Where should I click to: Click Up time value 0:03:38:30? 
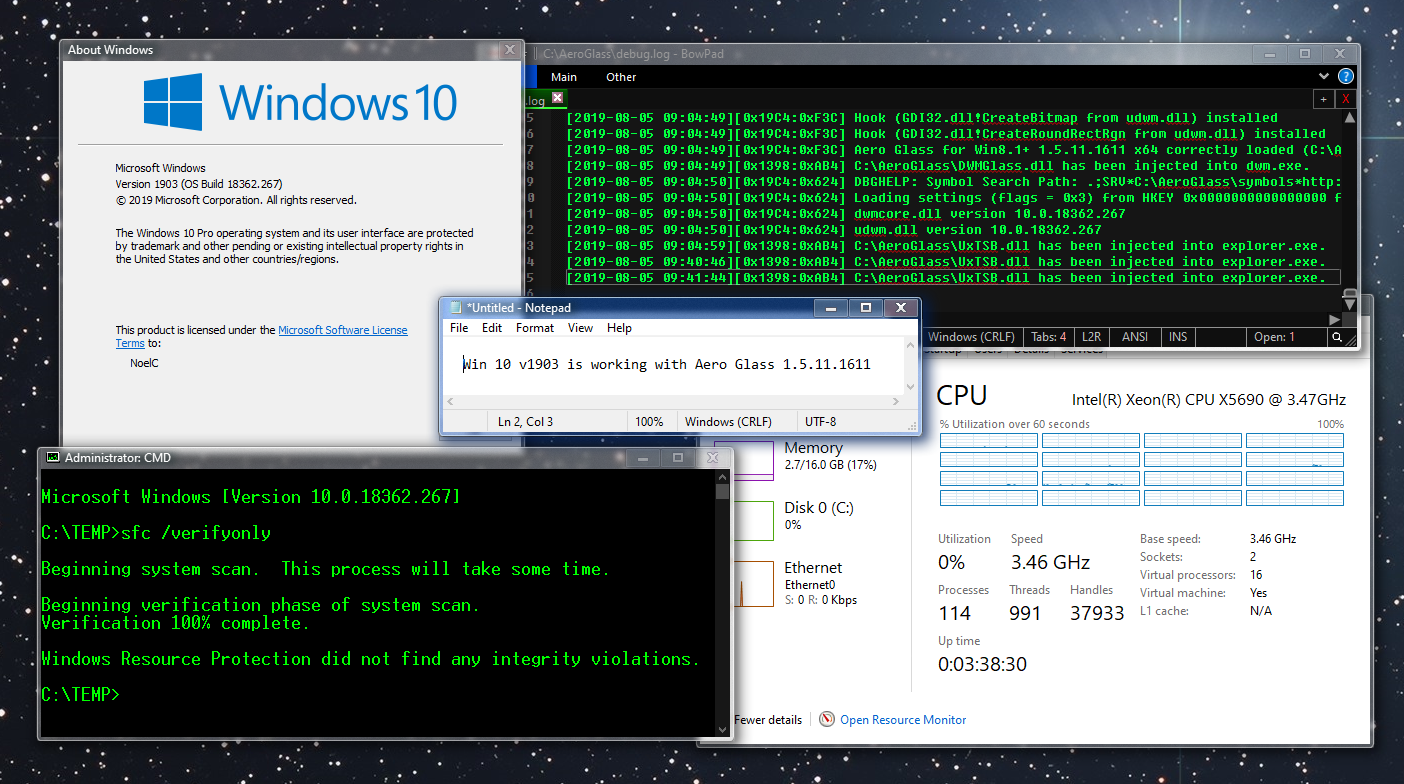982,664
